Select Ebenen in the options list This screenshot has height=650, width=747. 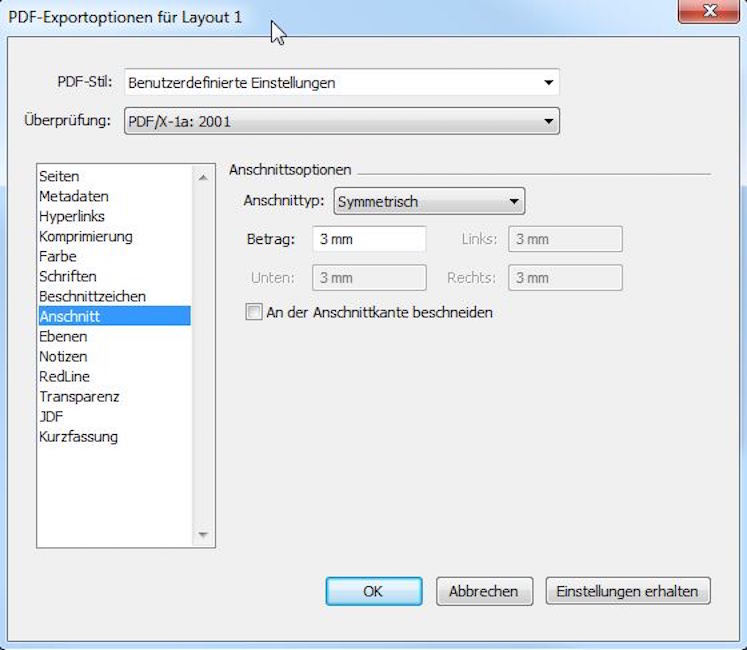click(x=114, y=336)
